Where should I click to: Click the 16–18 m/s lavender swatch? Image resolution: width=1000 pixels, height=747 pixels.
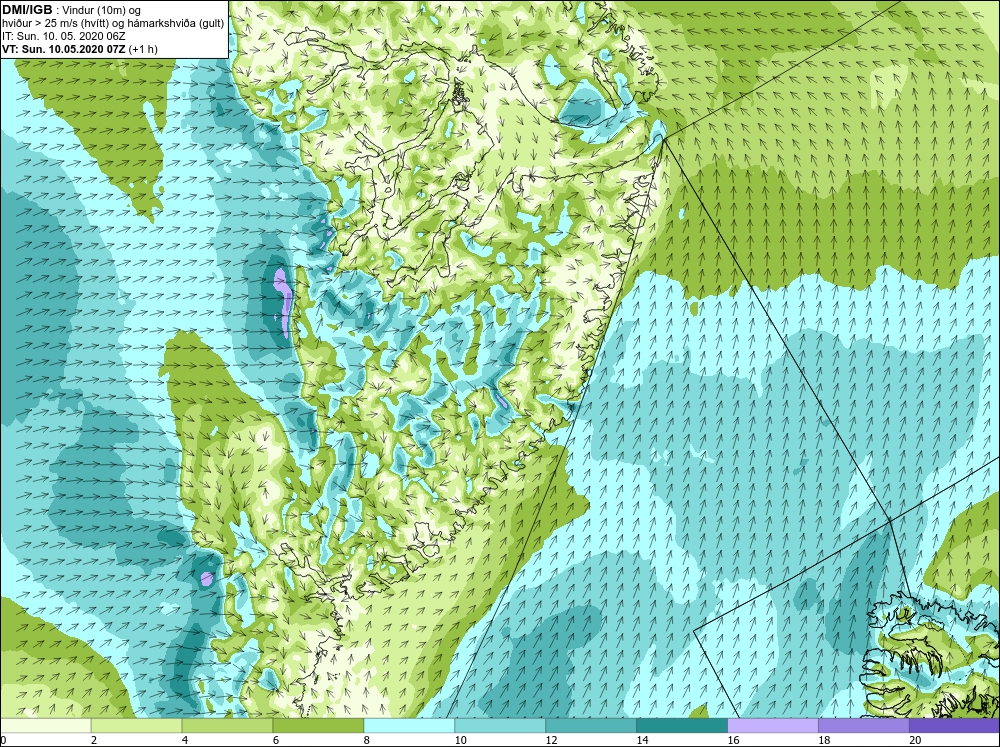(773, 726)
